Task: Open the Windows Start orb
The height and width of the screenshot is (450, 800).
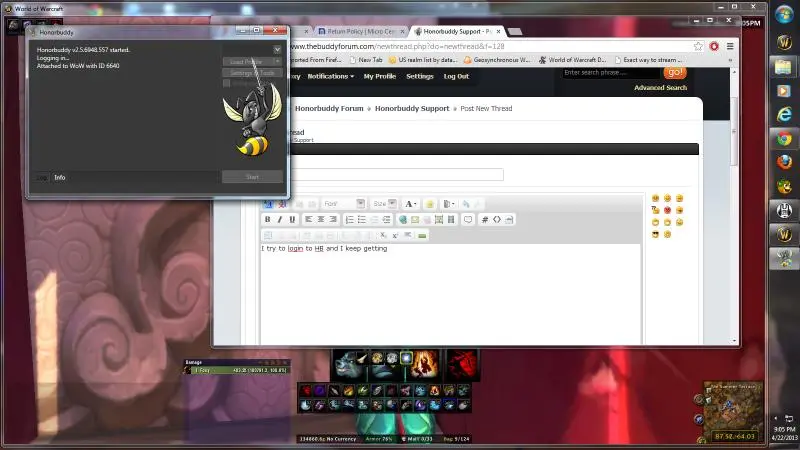Action: pyautogui.click(x=784, y=14)
